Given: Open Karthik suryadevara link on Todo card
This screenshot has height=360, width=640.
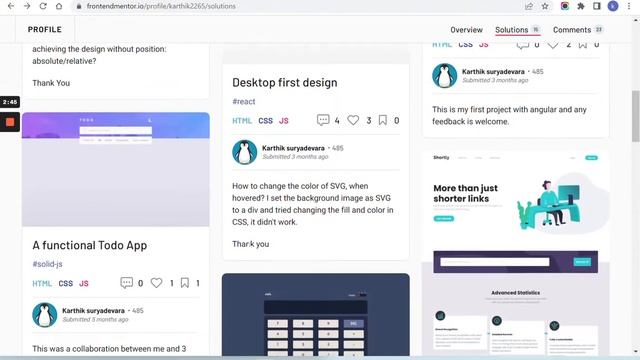Looking at the screenshot, I should click(93, 311).
